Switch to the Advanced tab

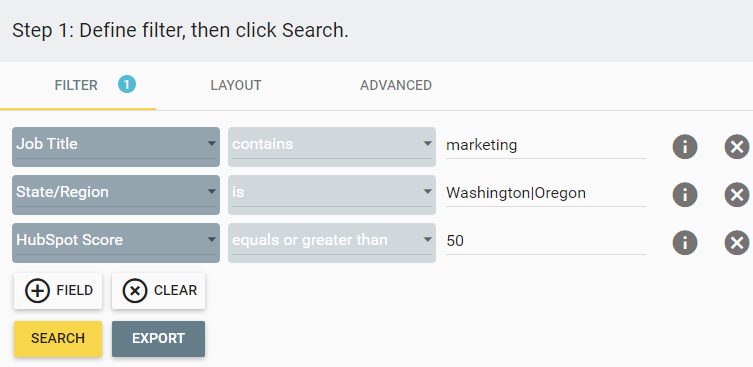[396, 86]
